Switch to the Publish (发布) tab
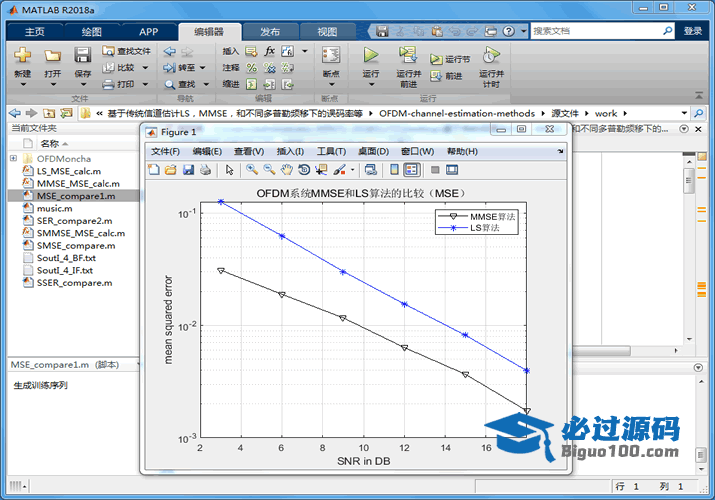This screenshot has width=715, height=500. [x=270, y=31]
